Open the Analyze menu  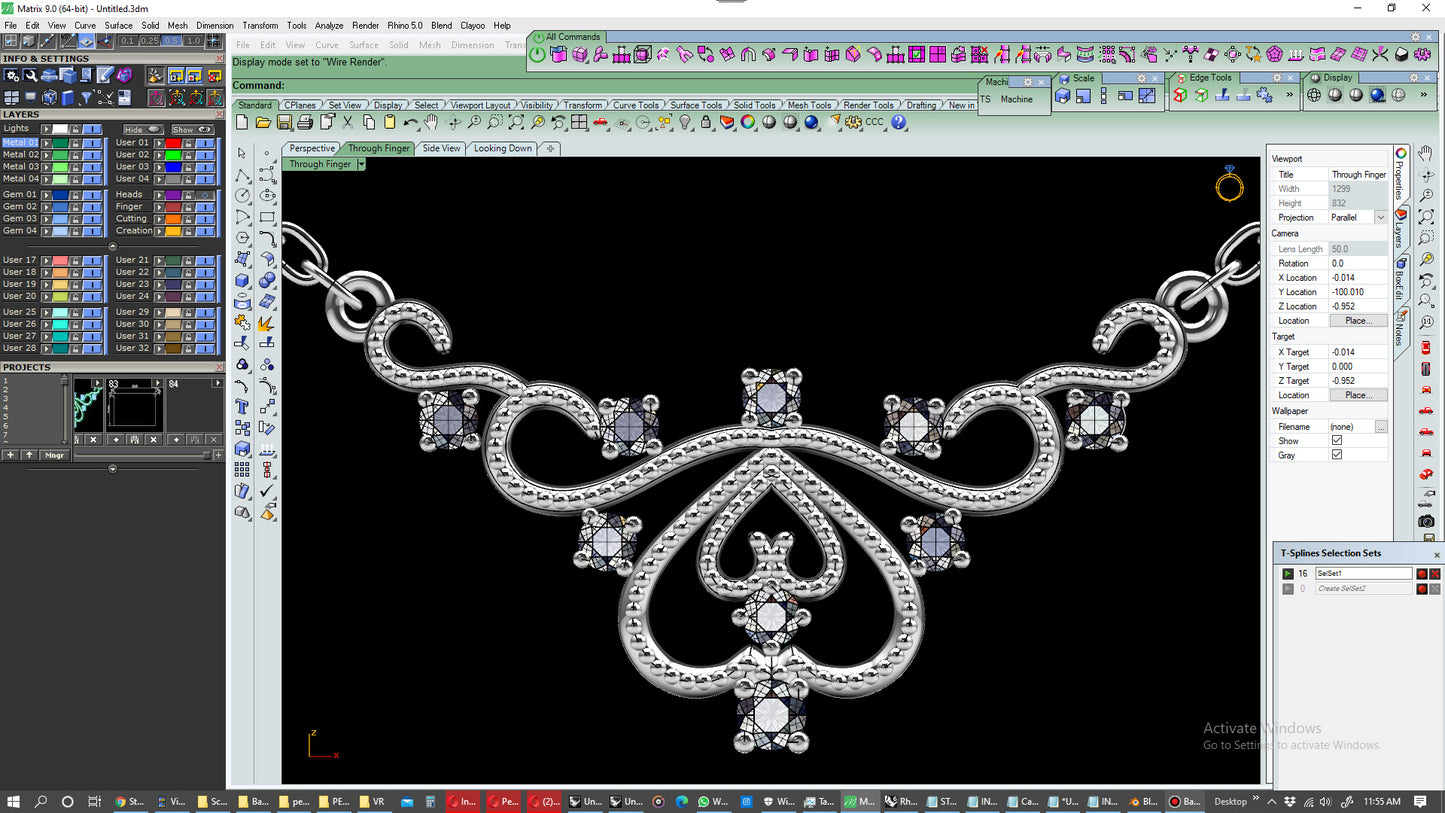click(x=328, y=25)
